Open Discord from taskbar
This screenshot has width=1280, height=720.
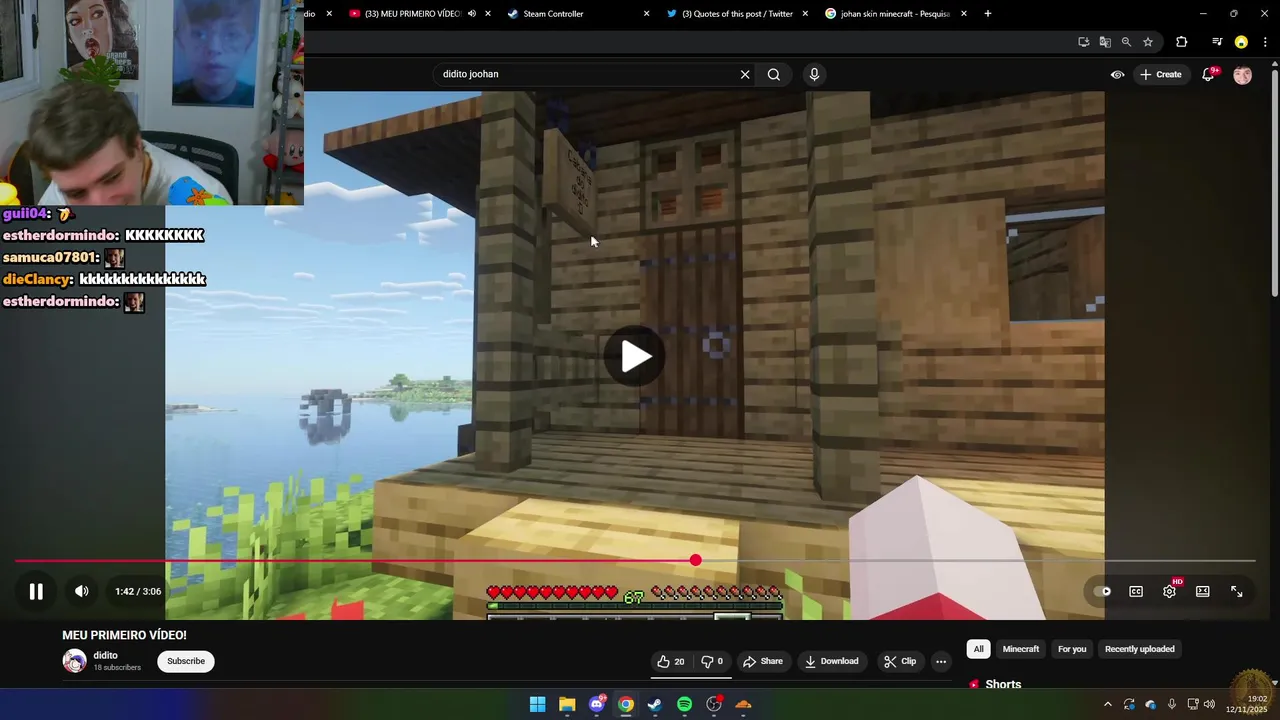597,704
